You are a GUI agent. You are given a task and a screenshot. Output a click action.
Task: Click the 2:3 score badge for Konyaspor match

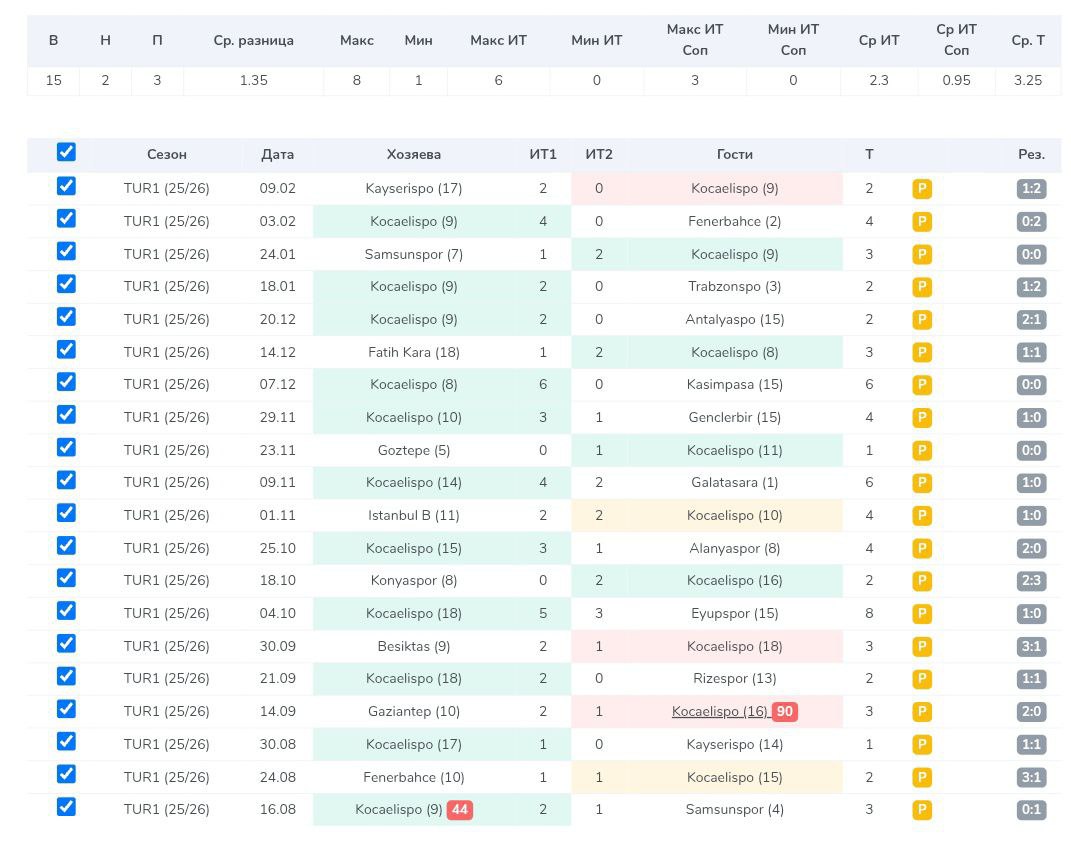[1031, 581]
